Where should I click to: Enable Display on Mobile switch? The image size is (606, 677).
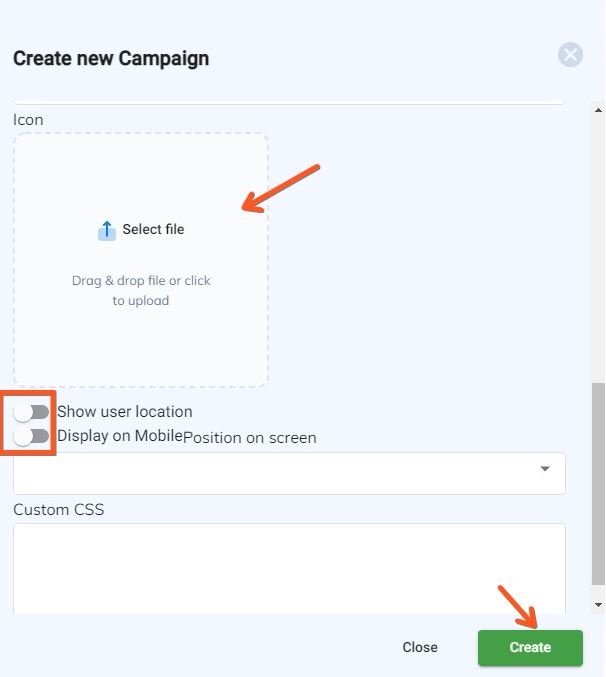[31, 437]
